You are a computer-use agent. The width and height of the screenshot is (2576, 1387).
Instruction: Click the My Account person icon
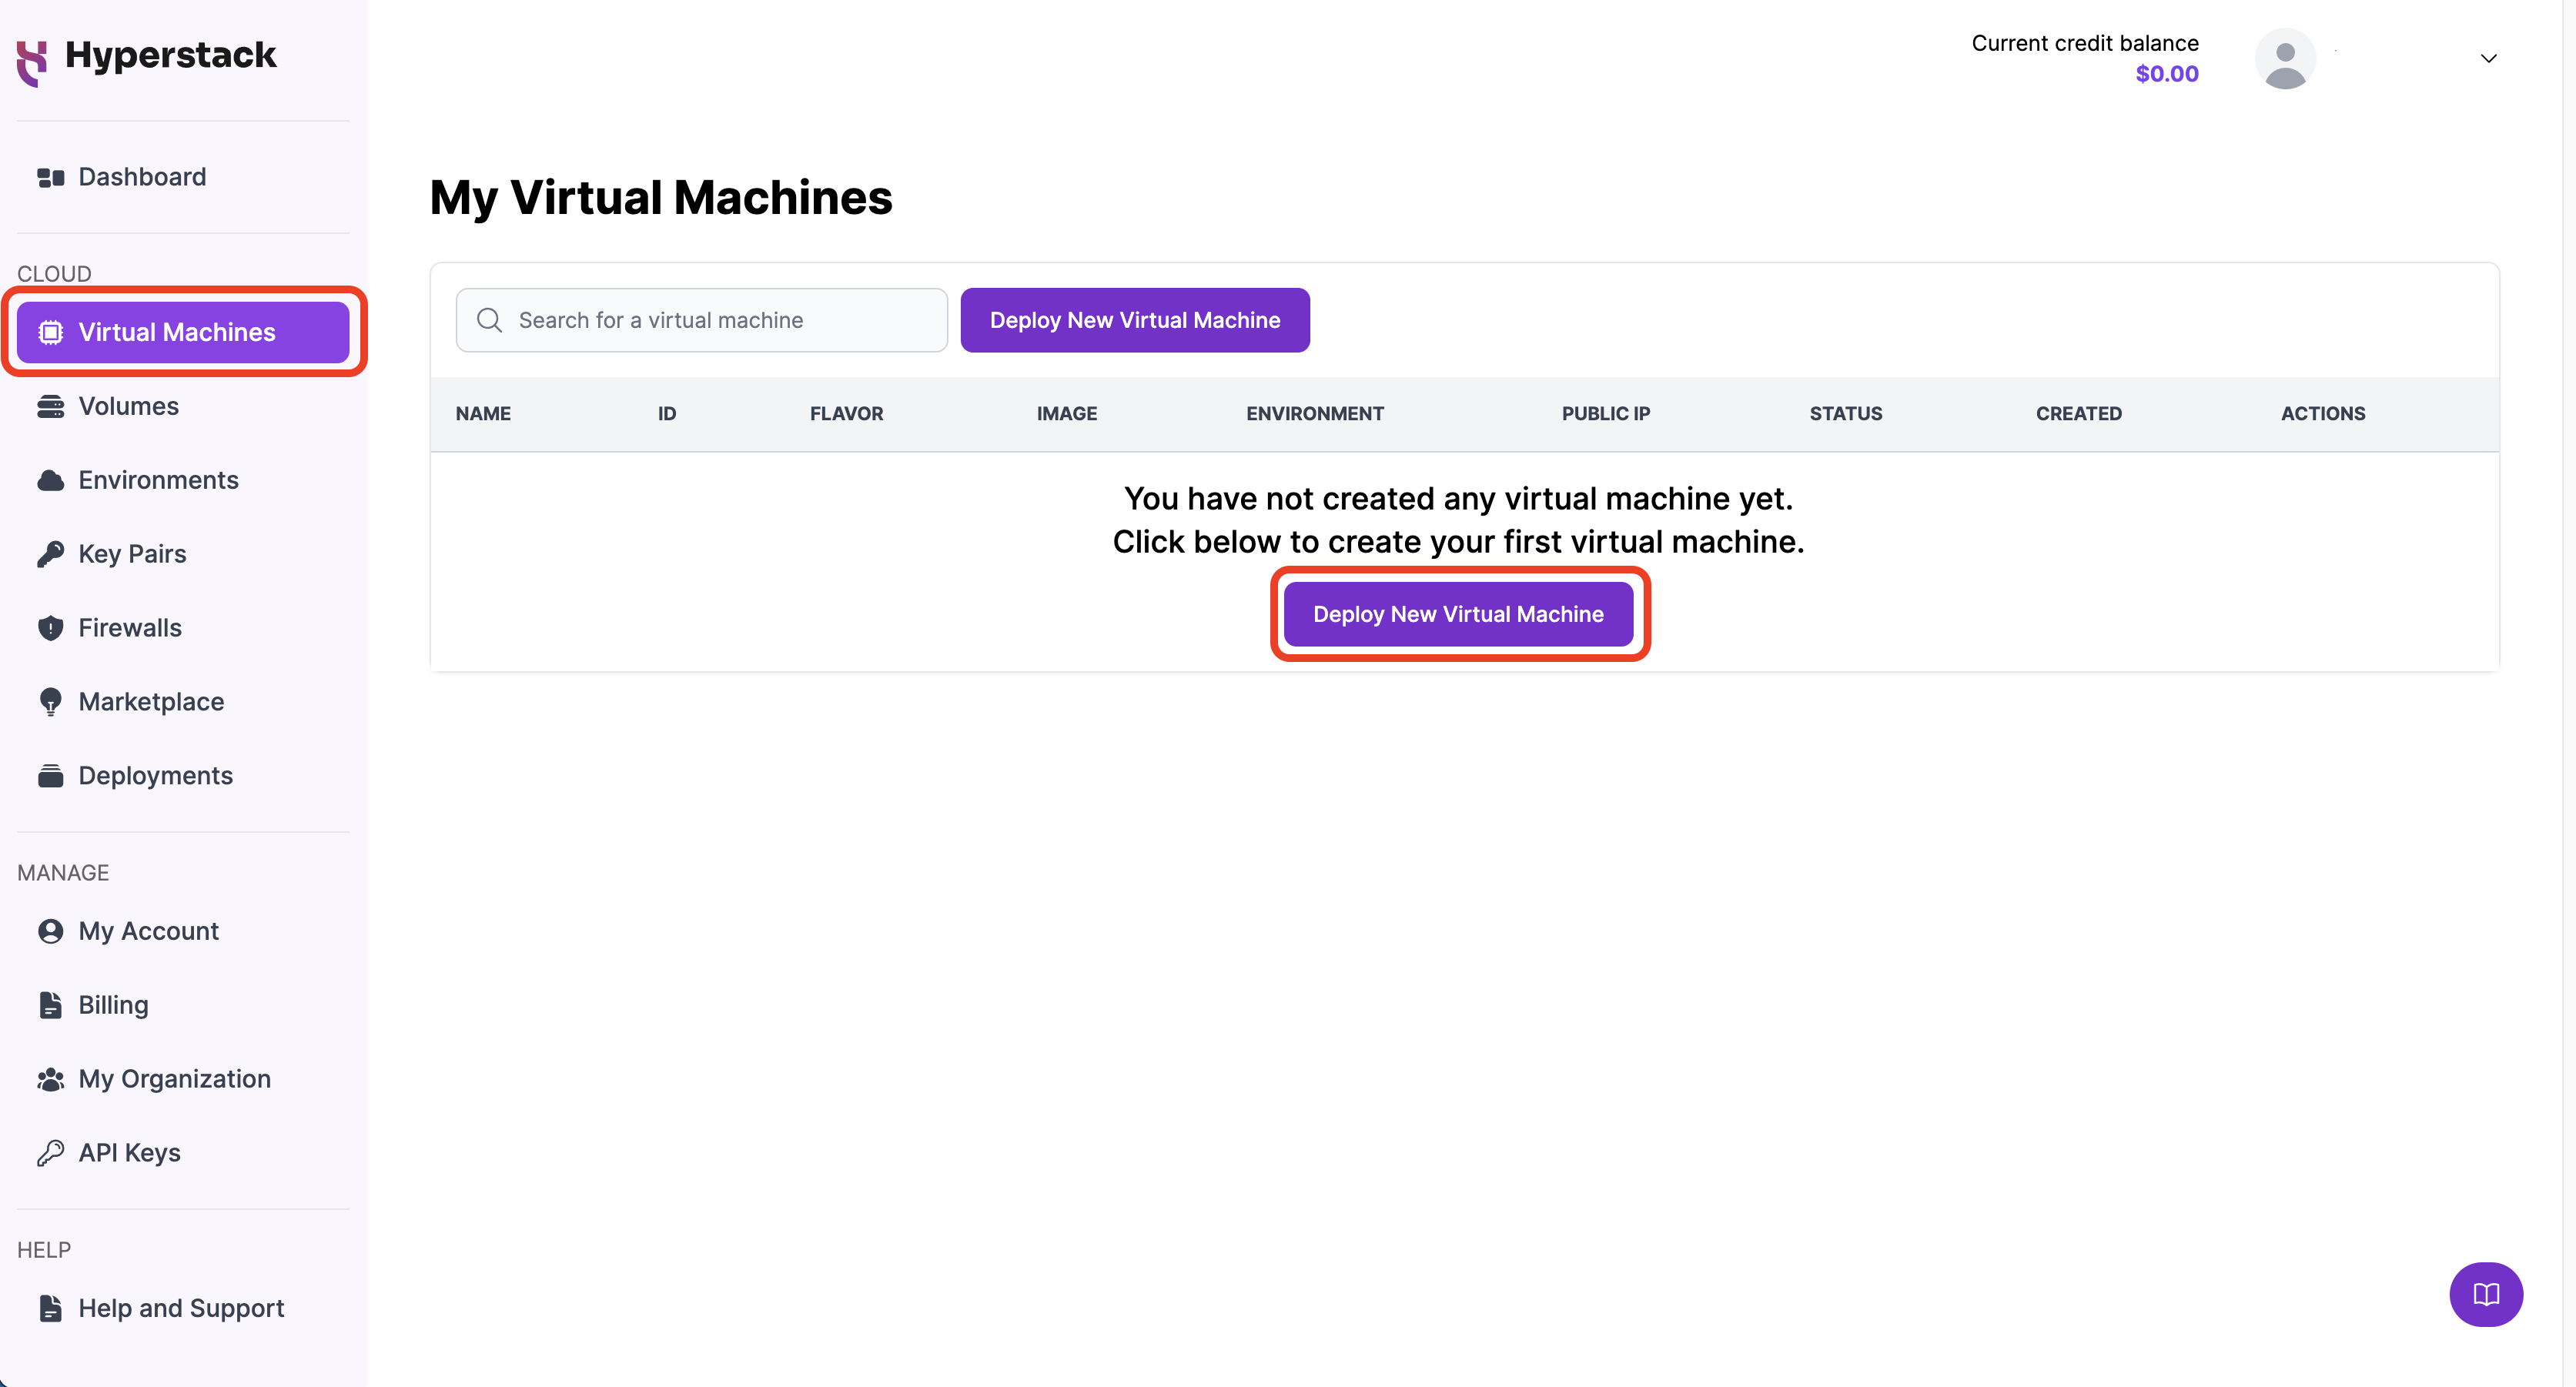pyautogui.click(x=50, y=931)
